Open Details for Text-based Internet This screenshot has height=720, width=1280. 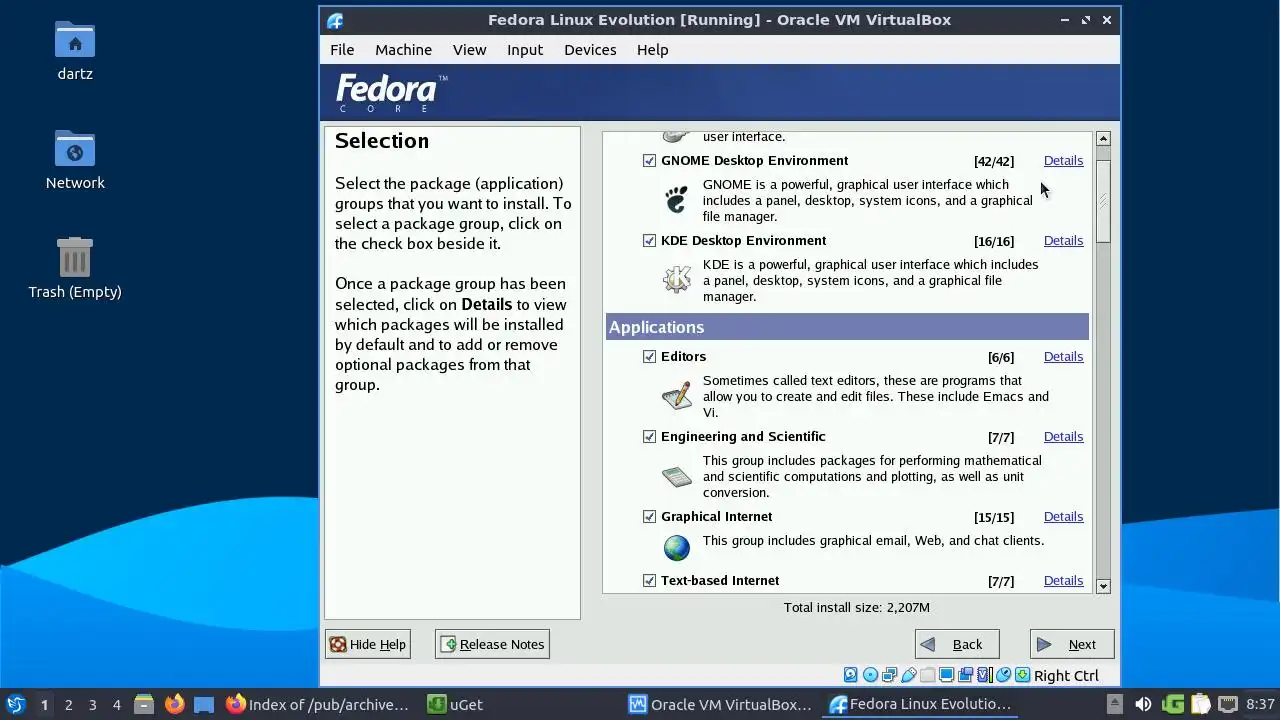(1063, 580)
